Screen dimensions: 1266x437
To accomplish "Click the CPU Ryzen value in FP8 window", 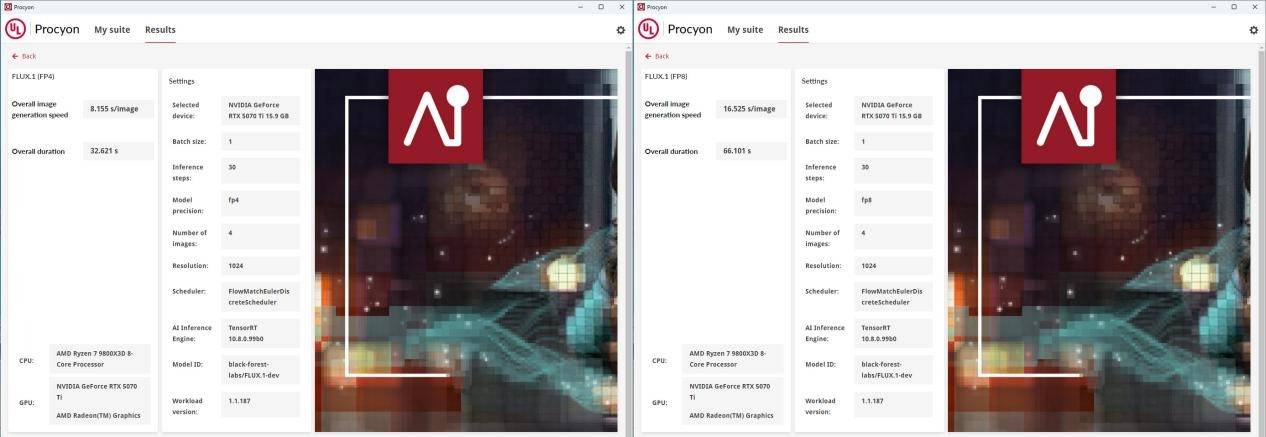I will point(733,359).
